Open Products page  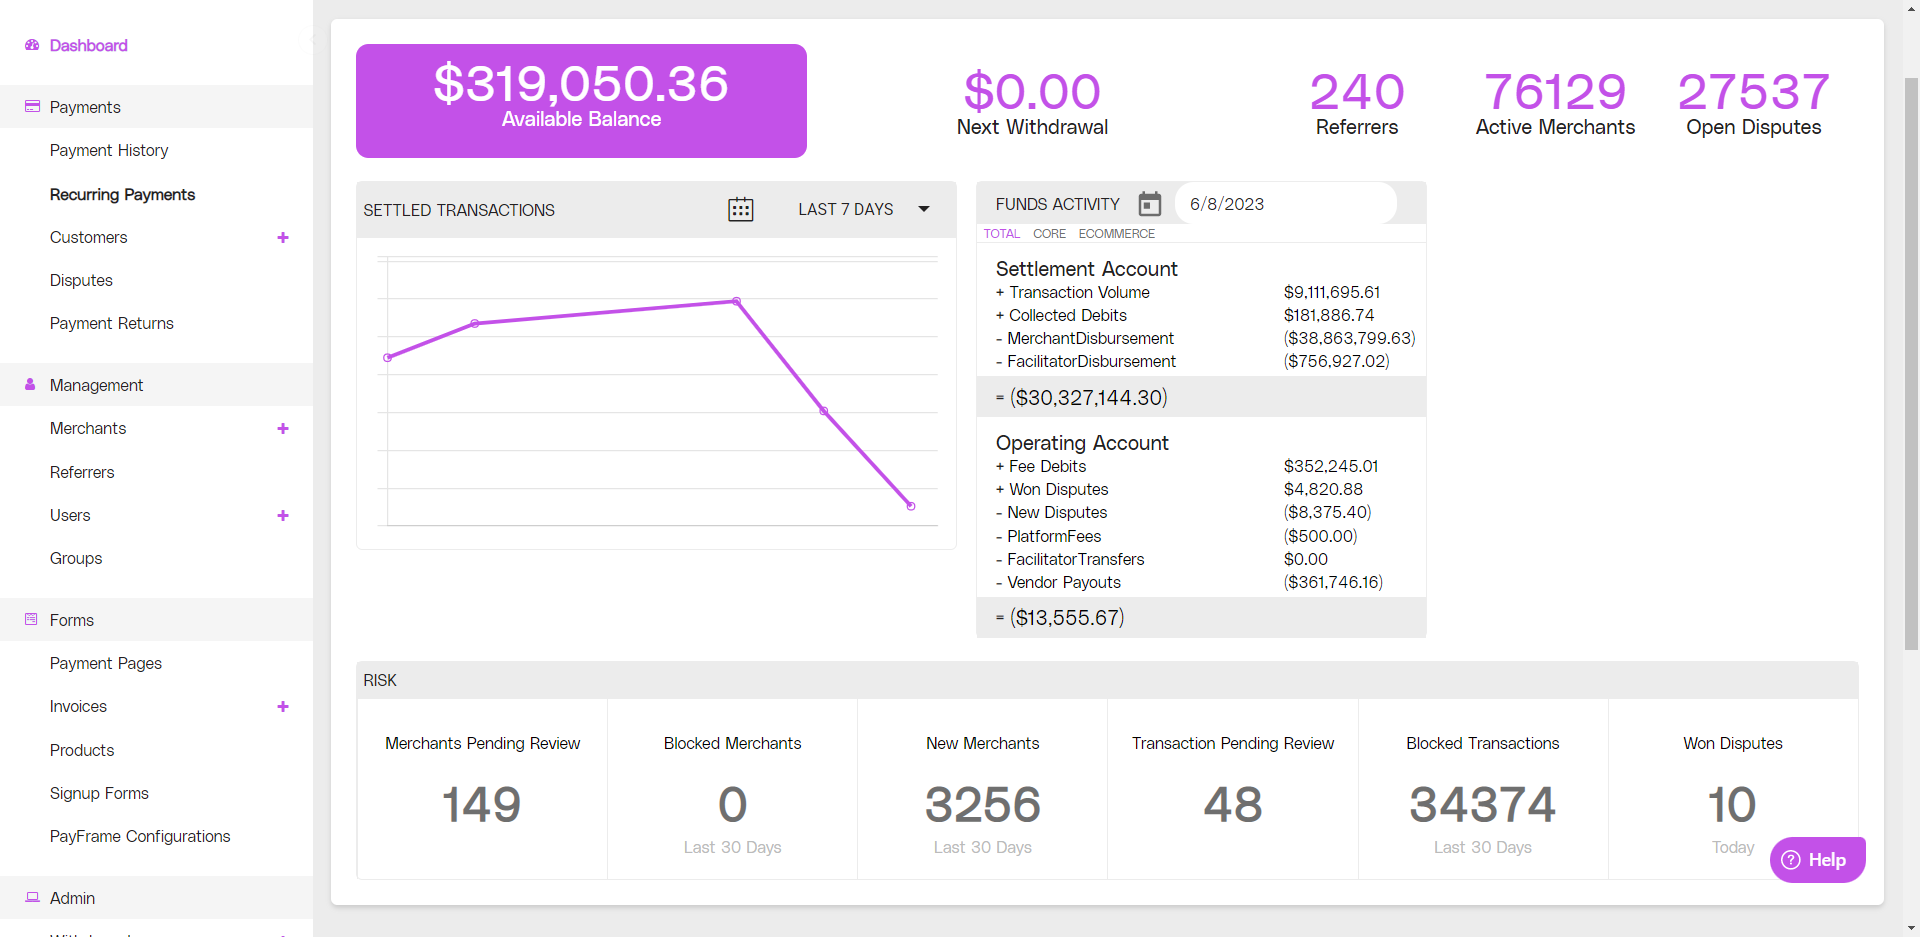[82, 750]
